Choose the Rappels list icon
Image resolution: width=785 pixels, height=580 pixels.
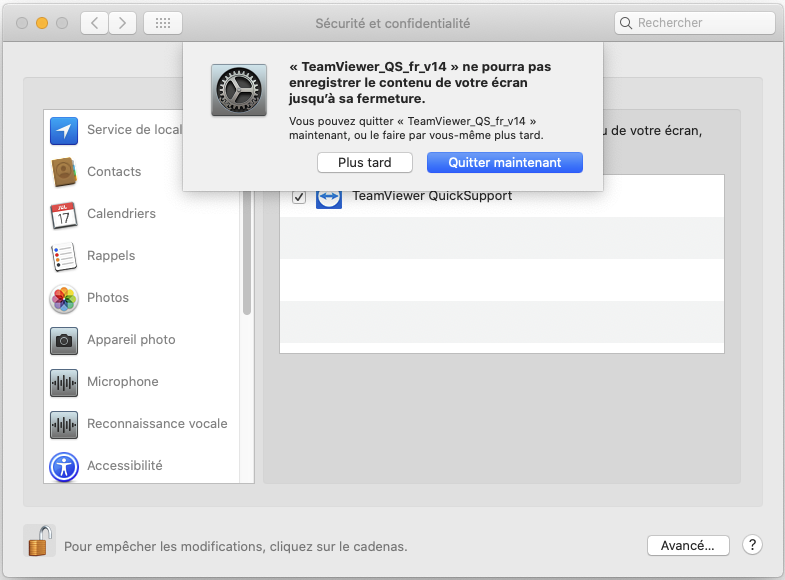coord(64,256)
